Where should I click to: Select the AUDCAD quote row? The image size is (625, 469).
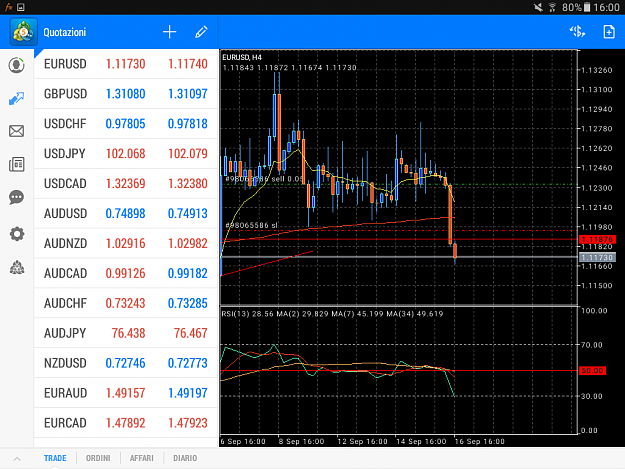126,273
